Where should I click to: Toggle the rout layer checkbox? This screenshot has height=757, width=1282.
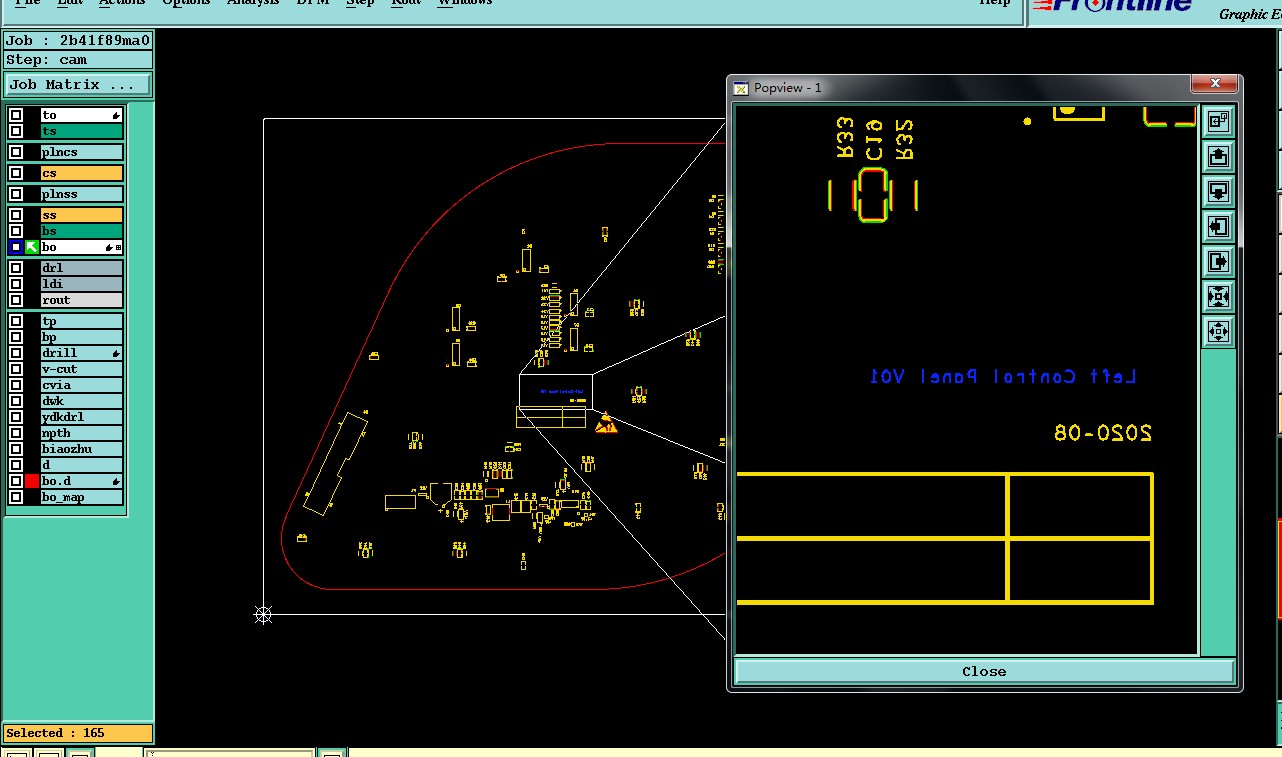click(x=16, y=300)
